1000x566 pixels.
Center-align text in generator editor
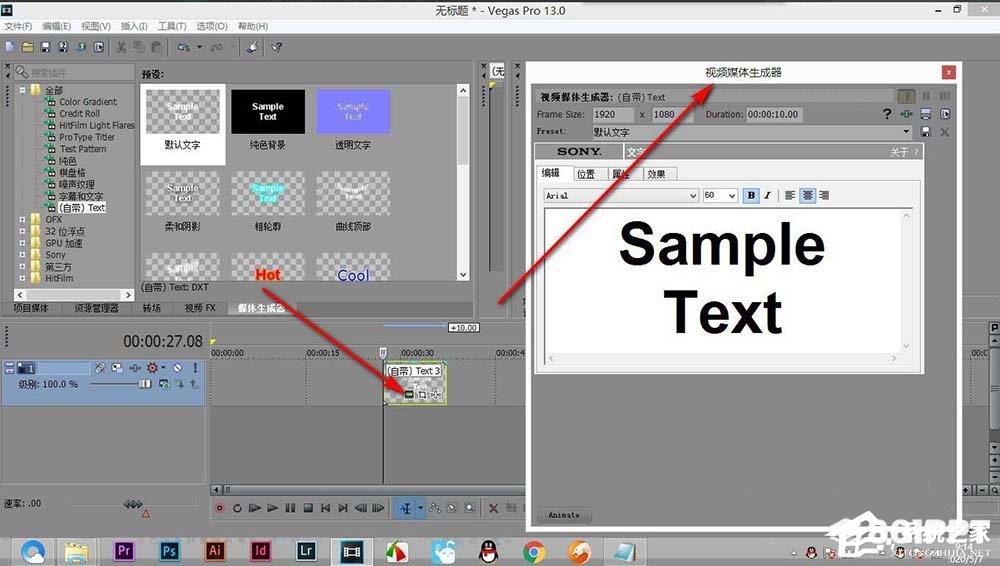(807, 195)
